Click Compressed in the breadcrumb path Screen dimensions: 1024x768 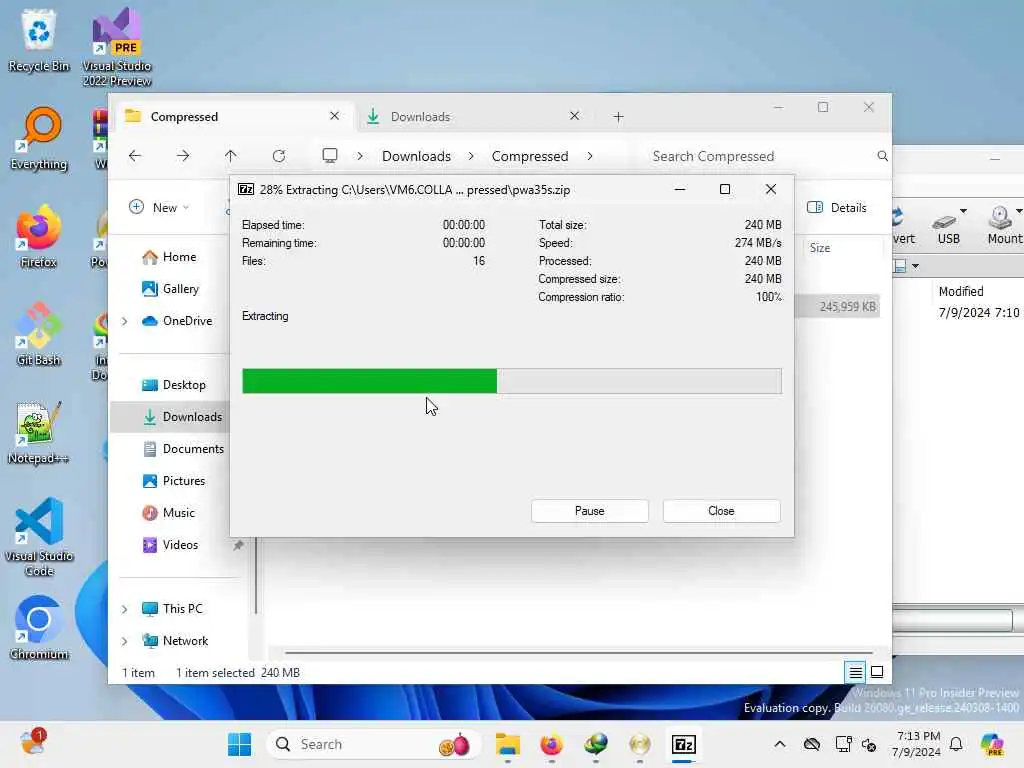pyautogui.click(x=530, y=156)
